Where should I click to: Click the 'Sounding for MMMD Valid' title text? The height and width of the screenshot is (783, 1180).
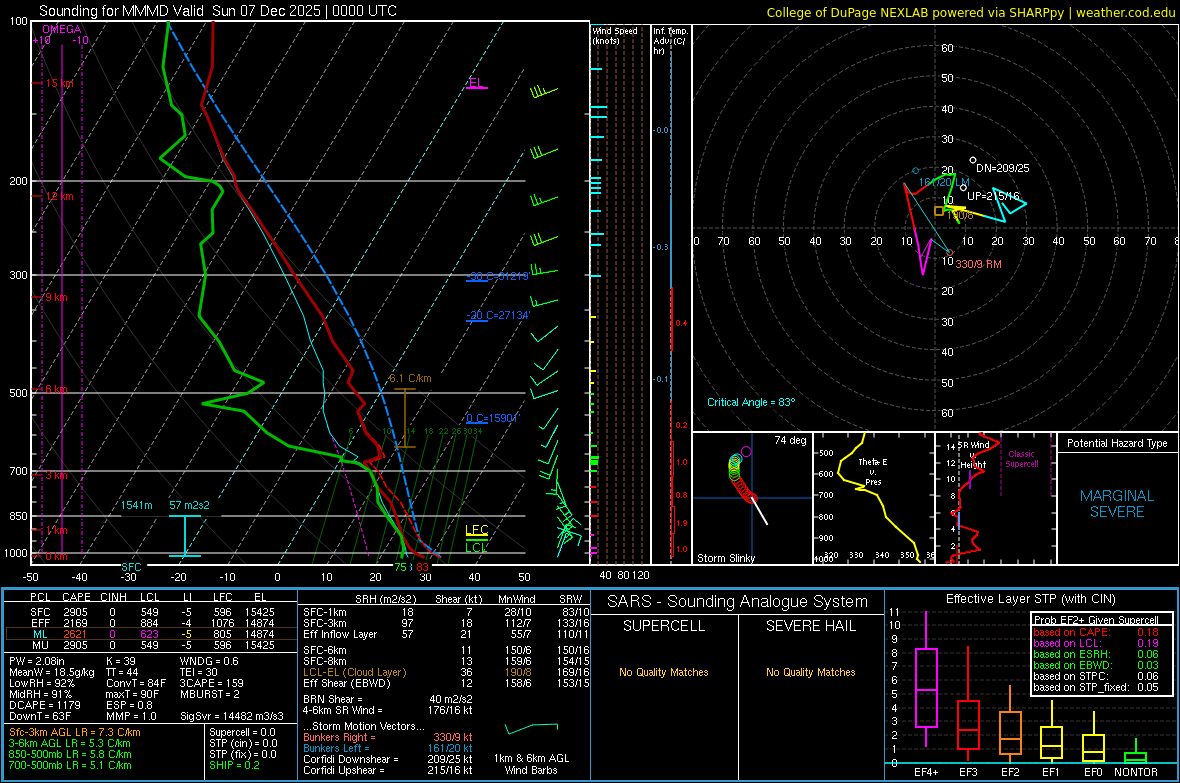tap(121, 11)
